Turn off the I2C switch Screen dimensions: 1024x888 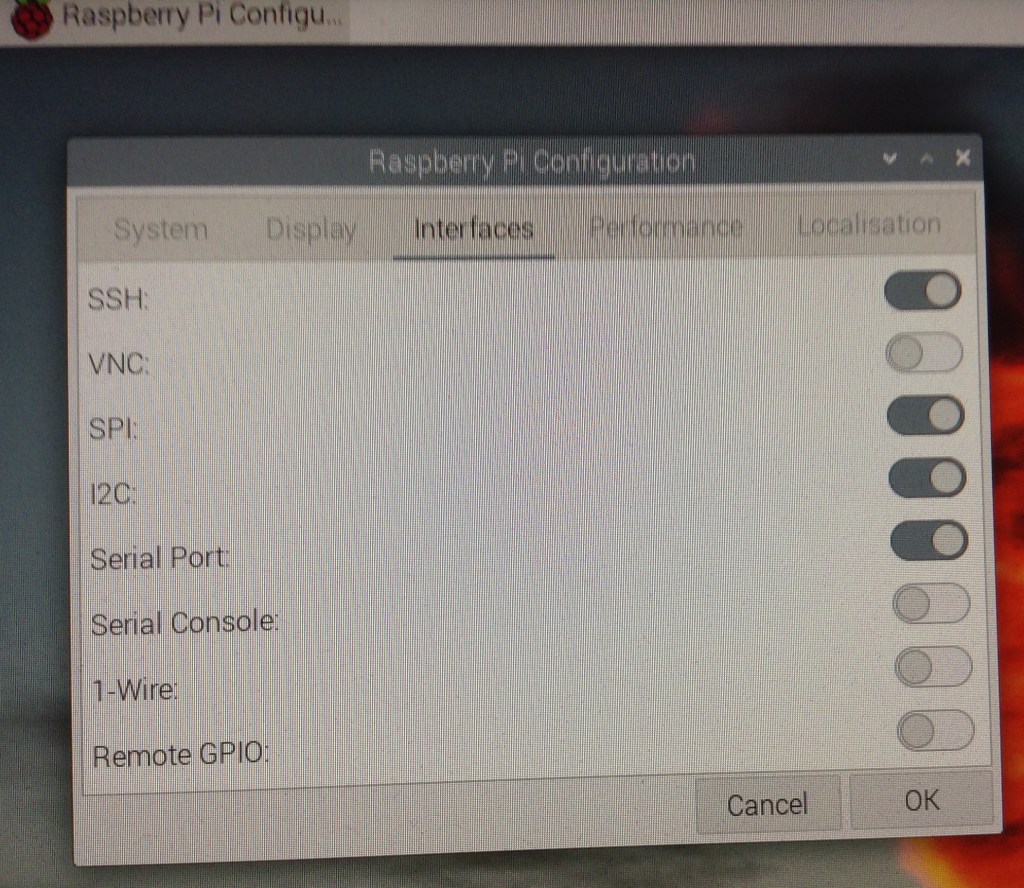[927, 478]
